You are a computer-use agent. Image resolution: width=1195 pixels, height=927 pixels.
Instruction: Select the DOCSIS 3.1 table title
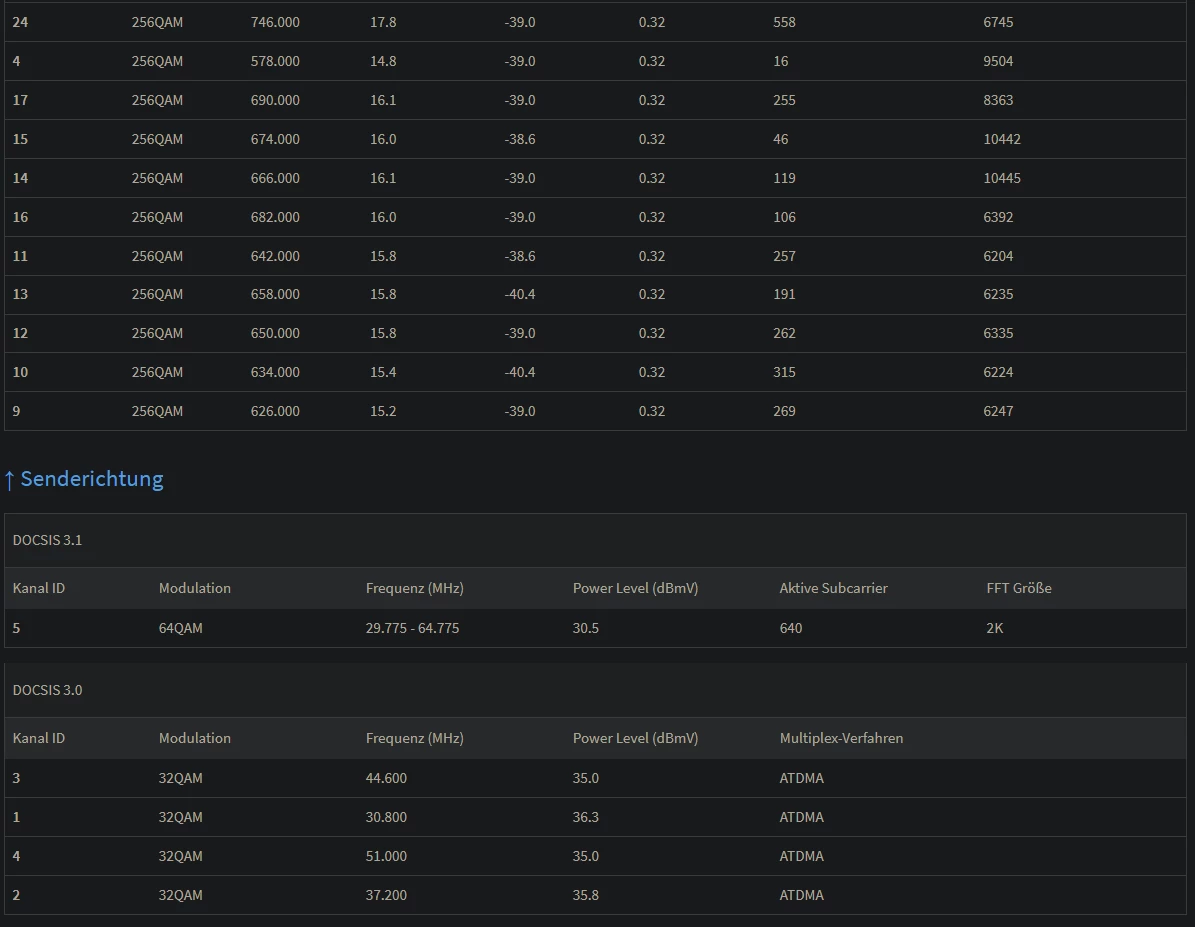pyautogui.click(x=47, y=540)
